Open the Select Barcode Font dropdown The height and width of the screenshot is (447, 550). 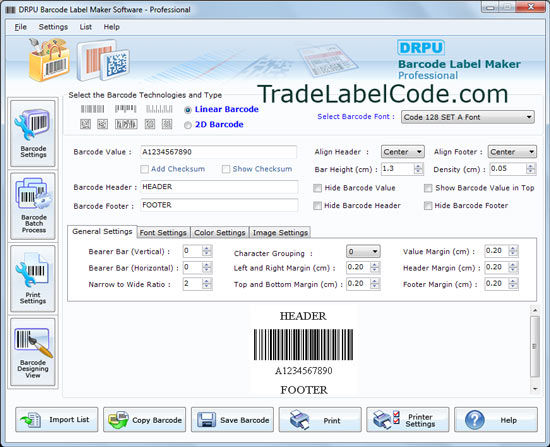pyautogui.click(x=468, y=117)
